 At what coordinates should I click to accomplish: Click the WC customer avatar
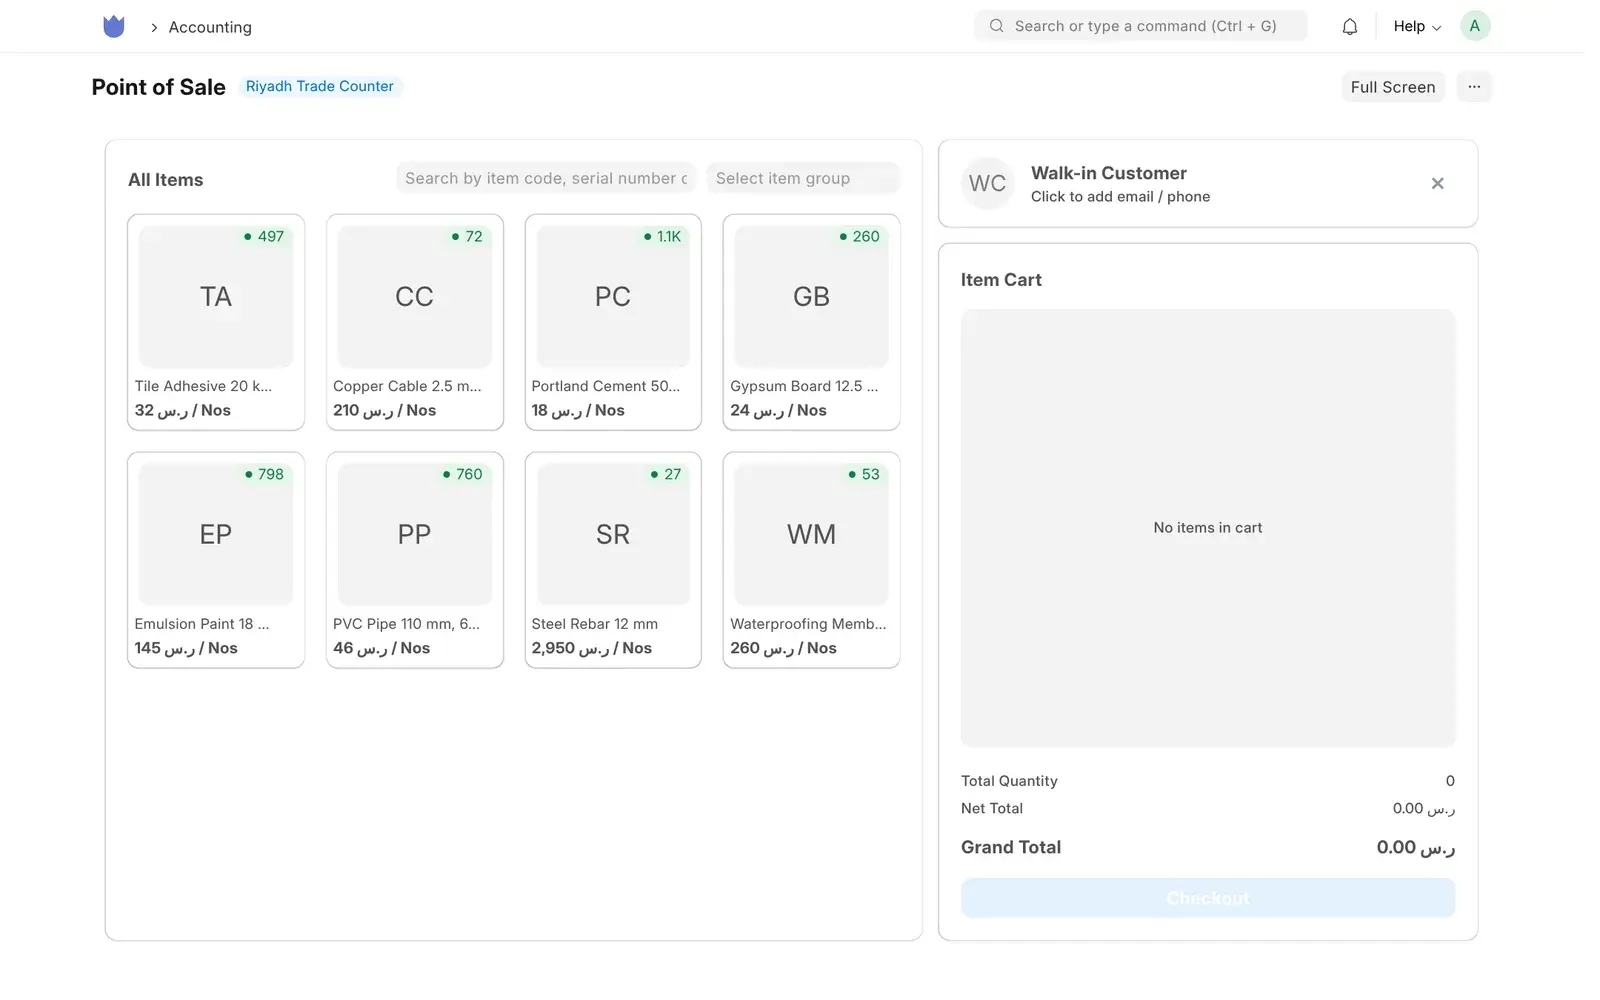pos(987,183)
